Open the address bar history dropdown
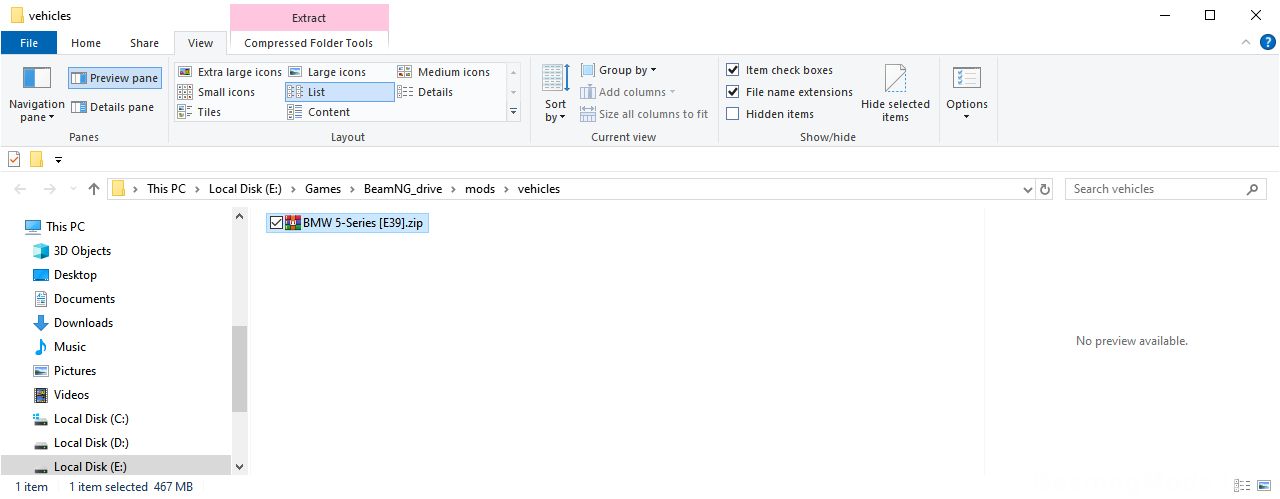1280x499 pixels. (x=1028, y=189)
